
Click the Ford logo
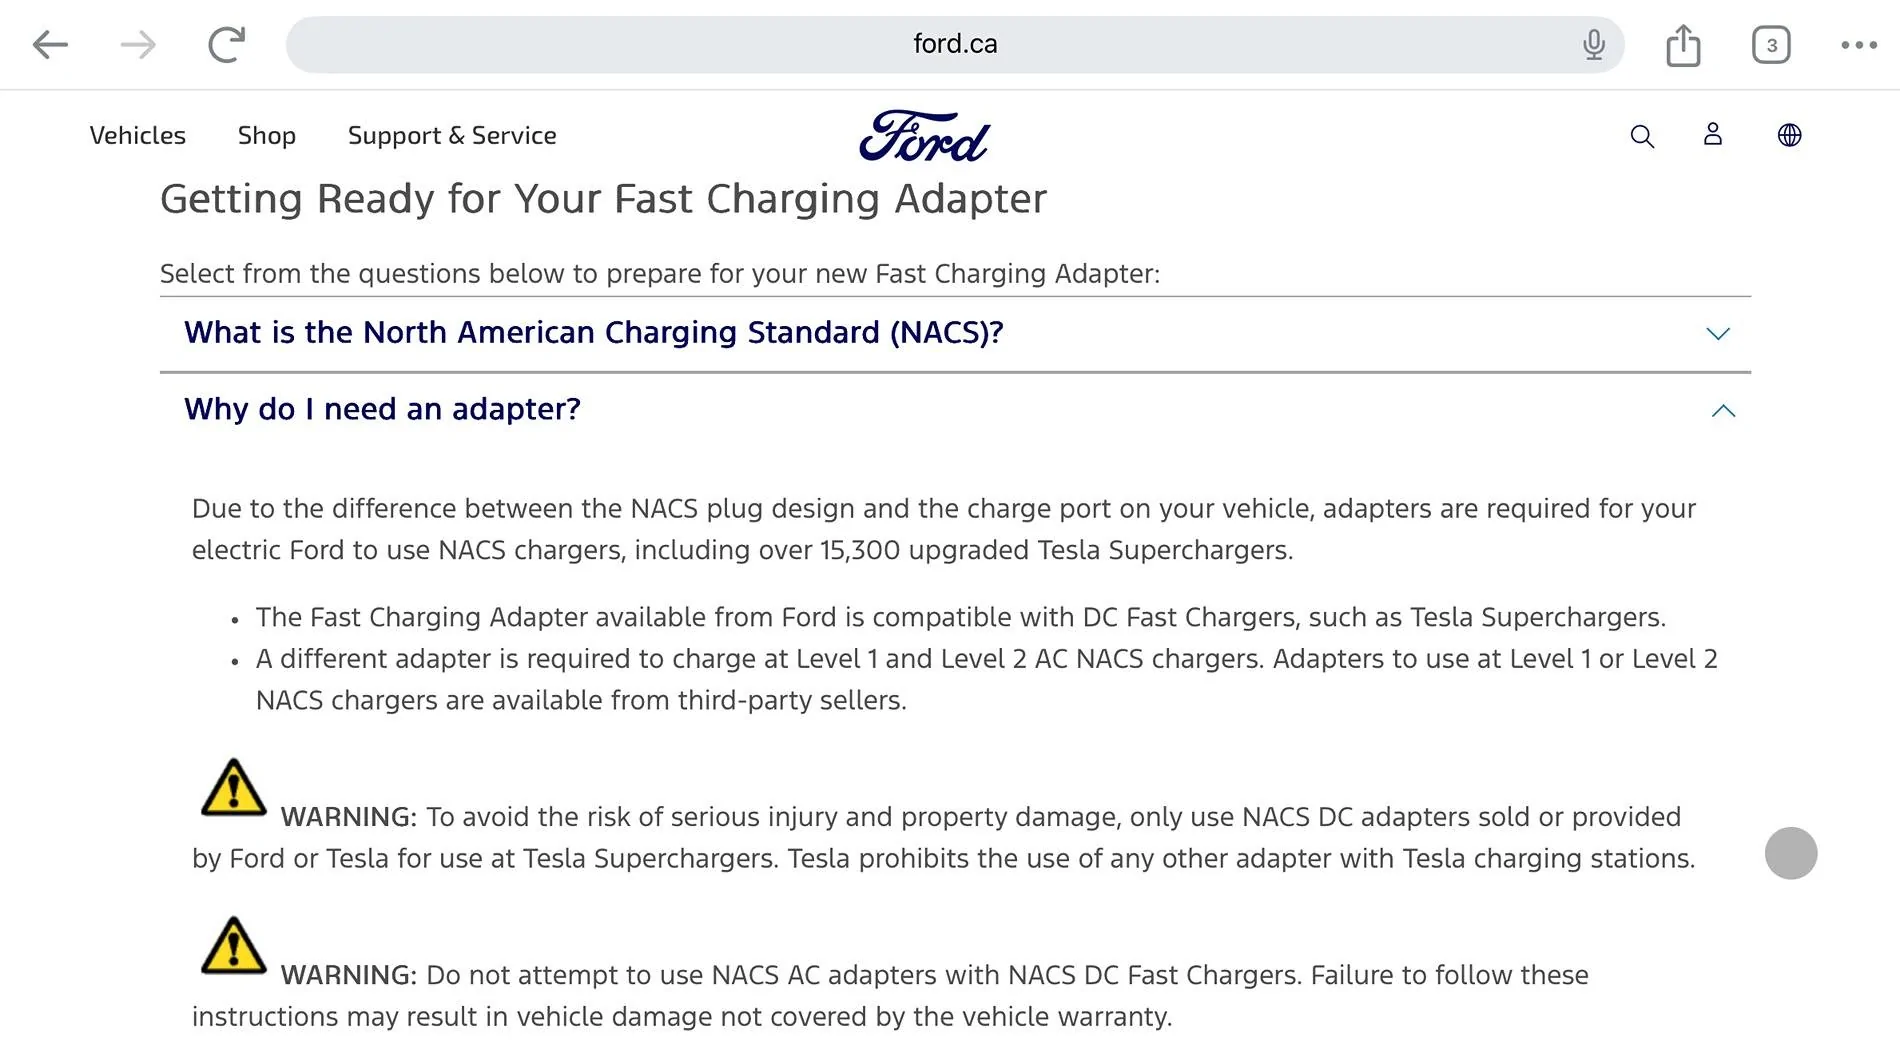(924, 136)
